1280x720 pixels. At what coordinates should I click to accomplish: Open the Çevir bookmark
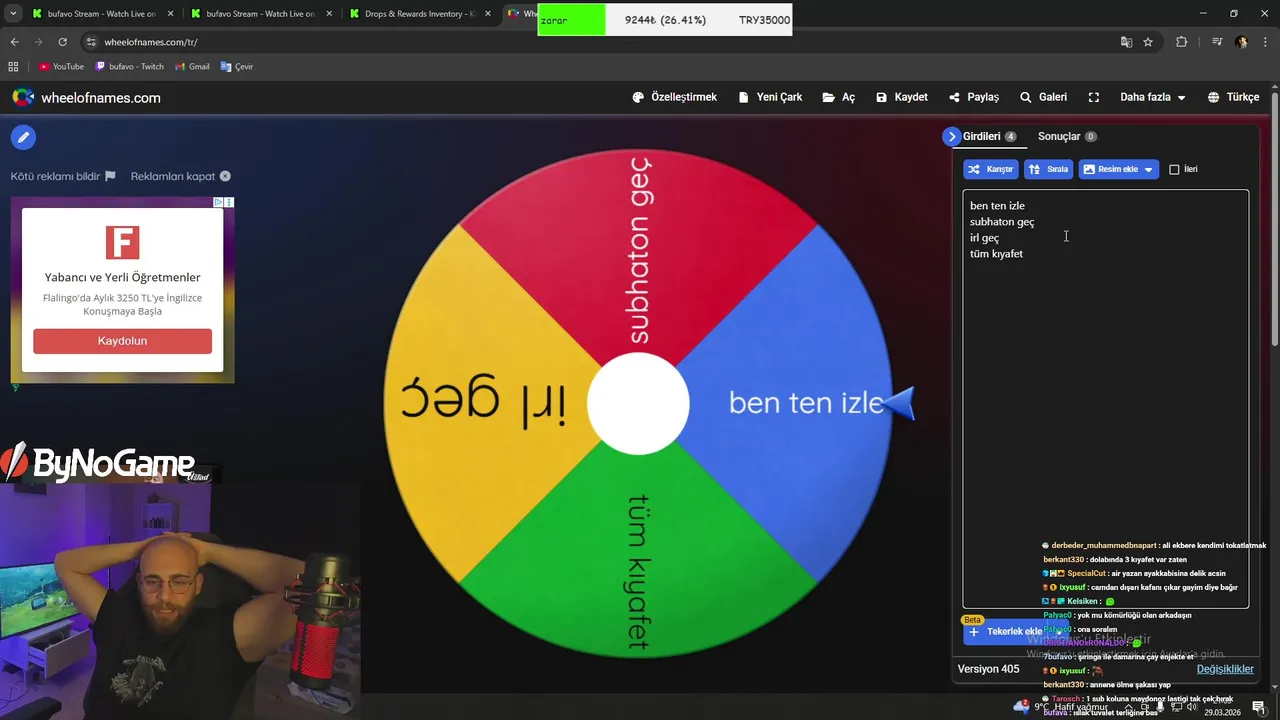point(236,66)
